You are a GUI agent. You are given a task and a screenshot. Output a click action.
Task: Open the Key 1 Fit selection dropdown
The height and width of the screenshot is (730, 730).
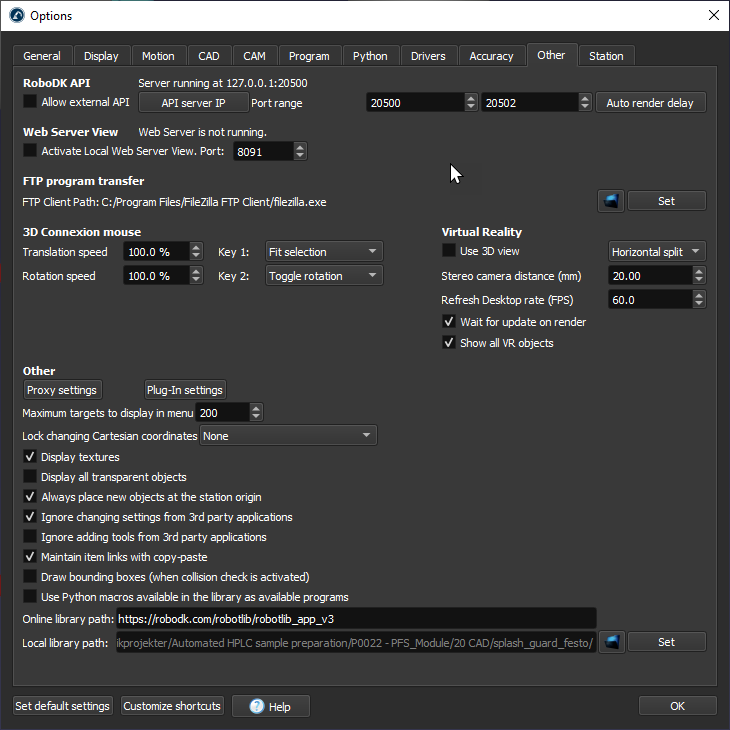click(x=323, y=252)
